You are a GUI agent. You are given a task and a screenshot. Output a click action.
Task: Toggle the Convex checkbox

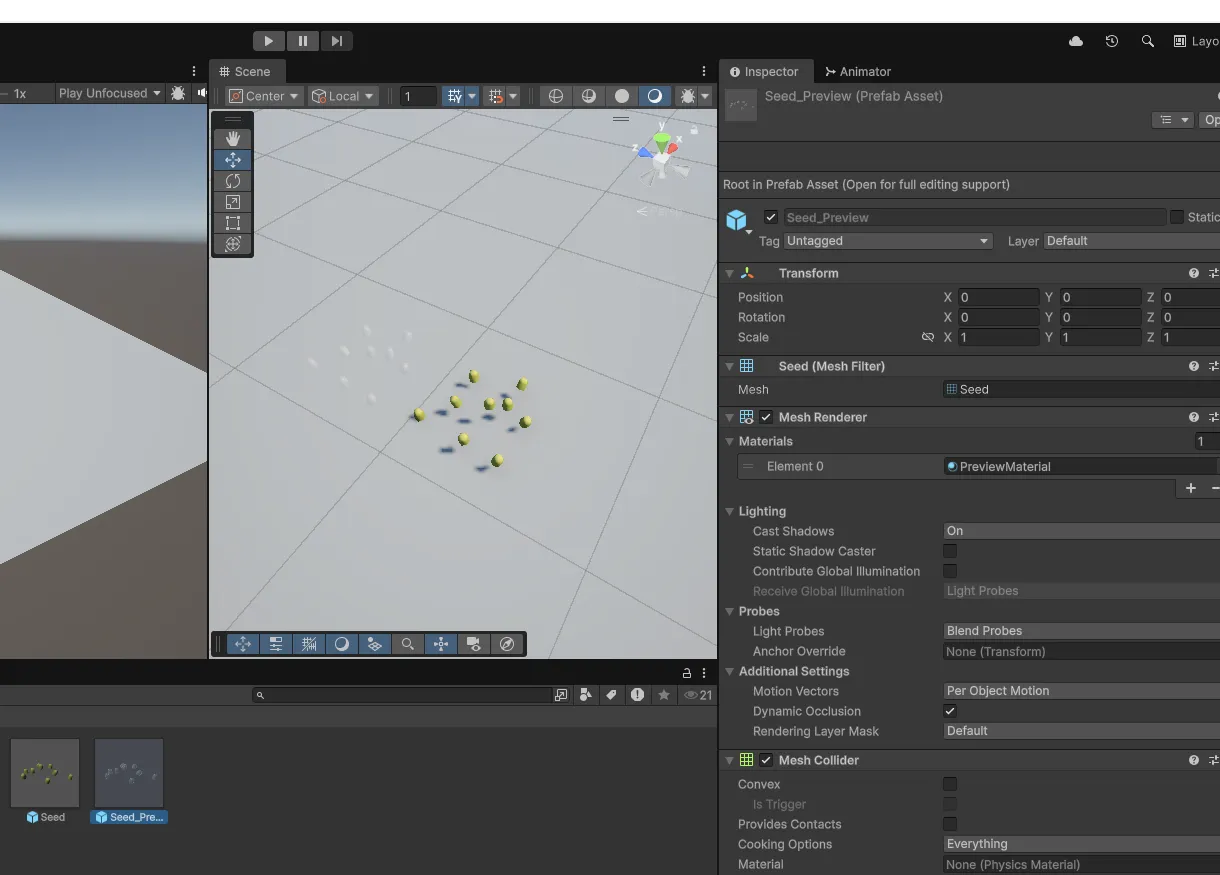point(950,784)
